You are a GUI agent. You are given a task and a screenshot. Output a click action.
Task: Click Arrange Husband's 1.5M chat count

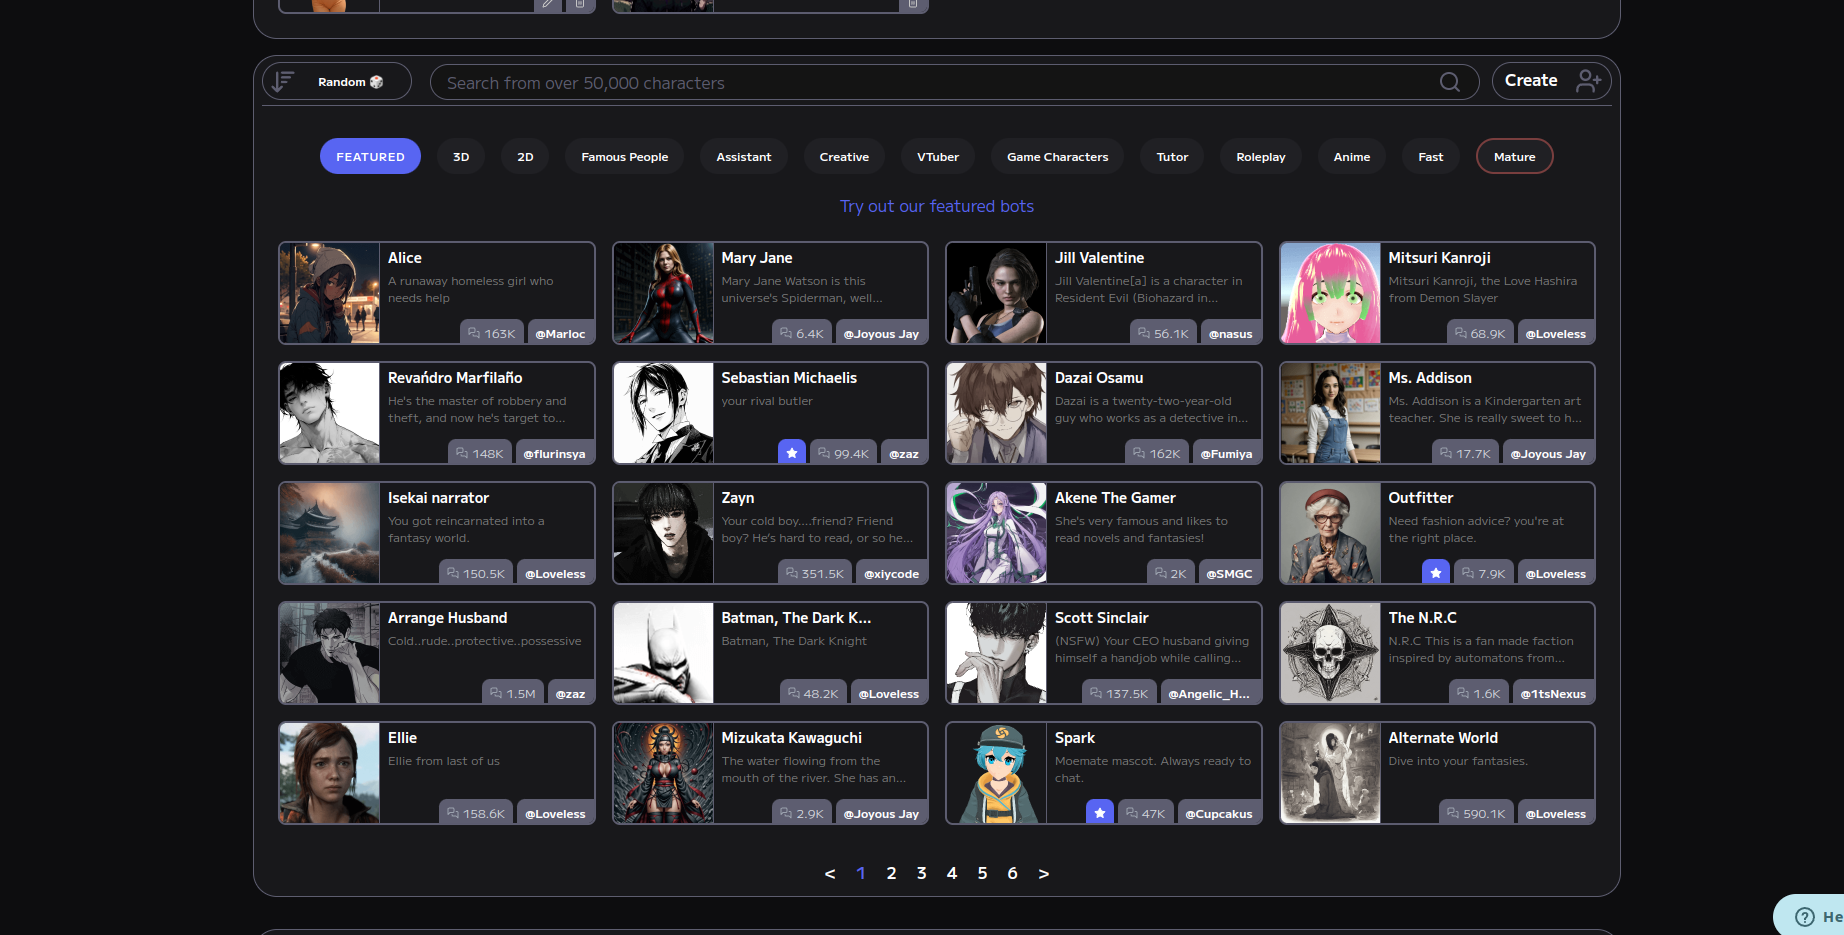pos(513,693)
